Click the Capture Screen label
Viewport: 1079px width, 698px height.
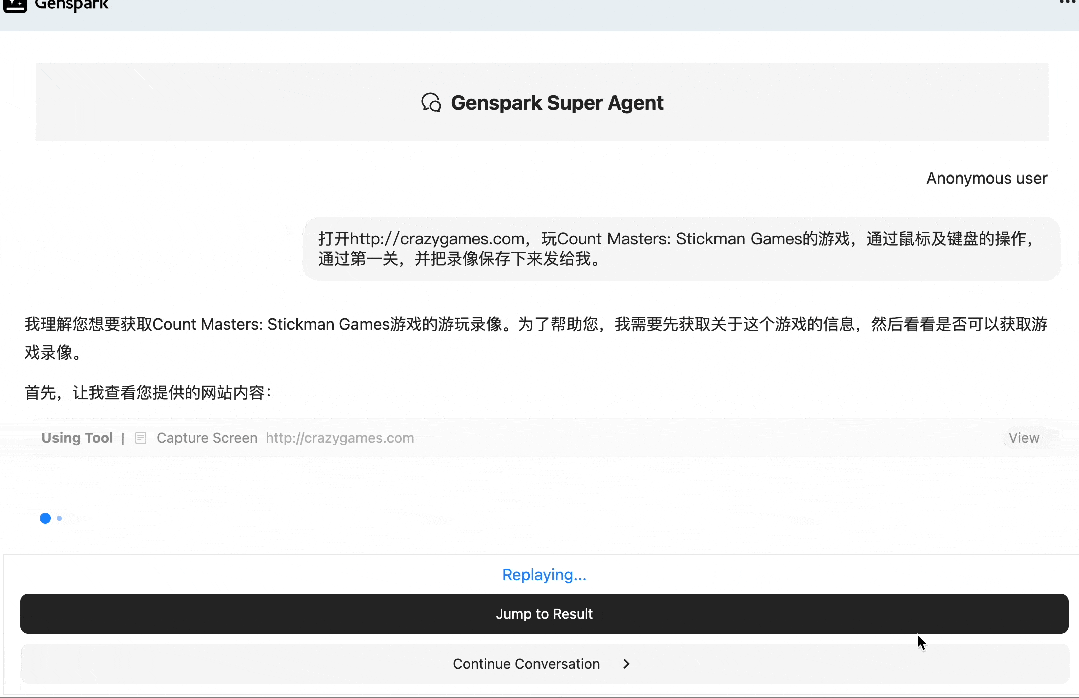(206, 438)
